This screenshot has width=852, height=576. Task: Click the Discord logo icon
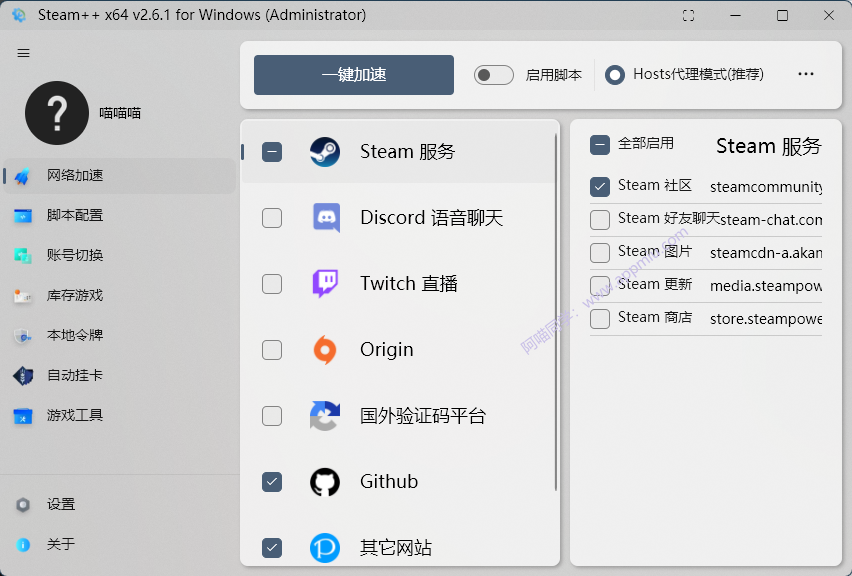(x=326, y=218)
